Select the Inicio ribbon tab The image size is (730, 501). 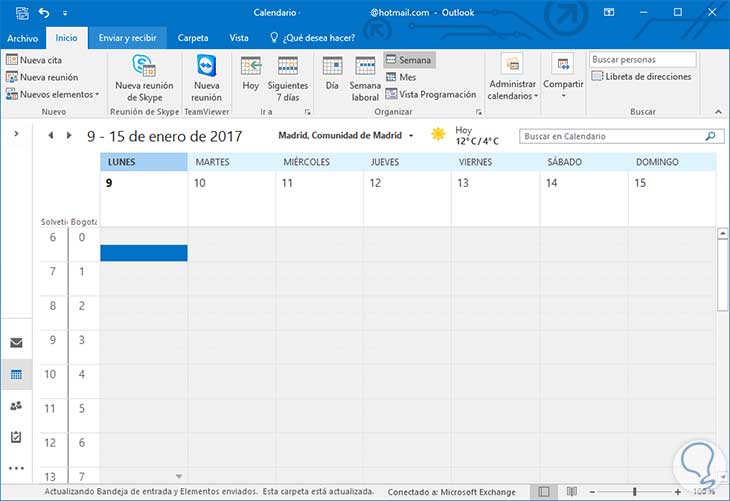67,38
